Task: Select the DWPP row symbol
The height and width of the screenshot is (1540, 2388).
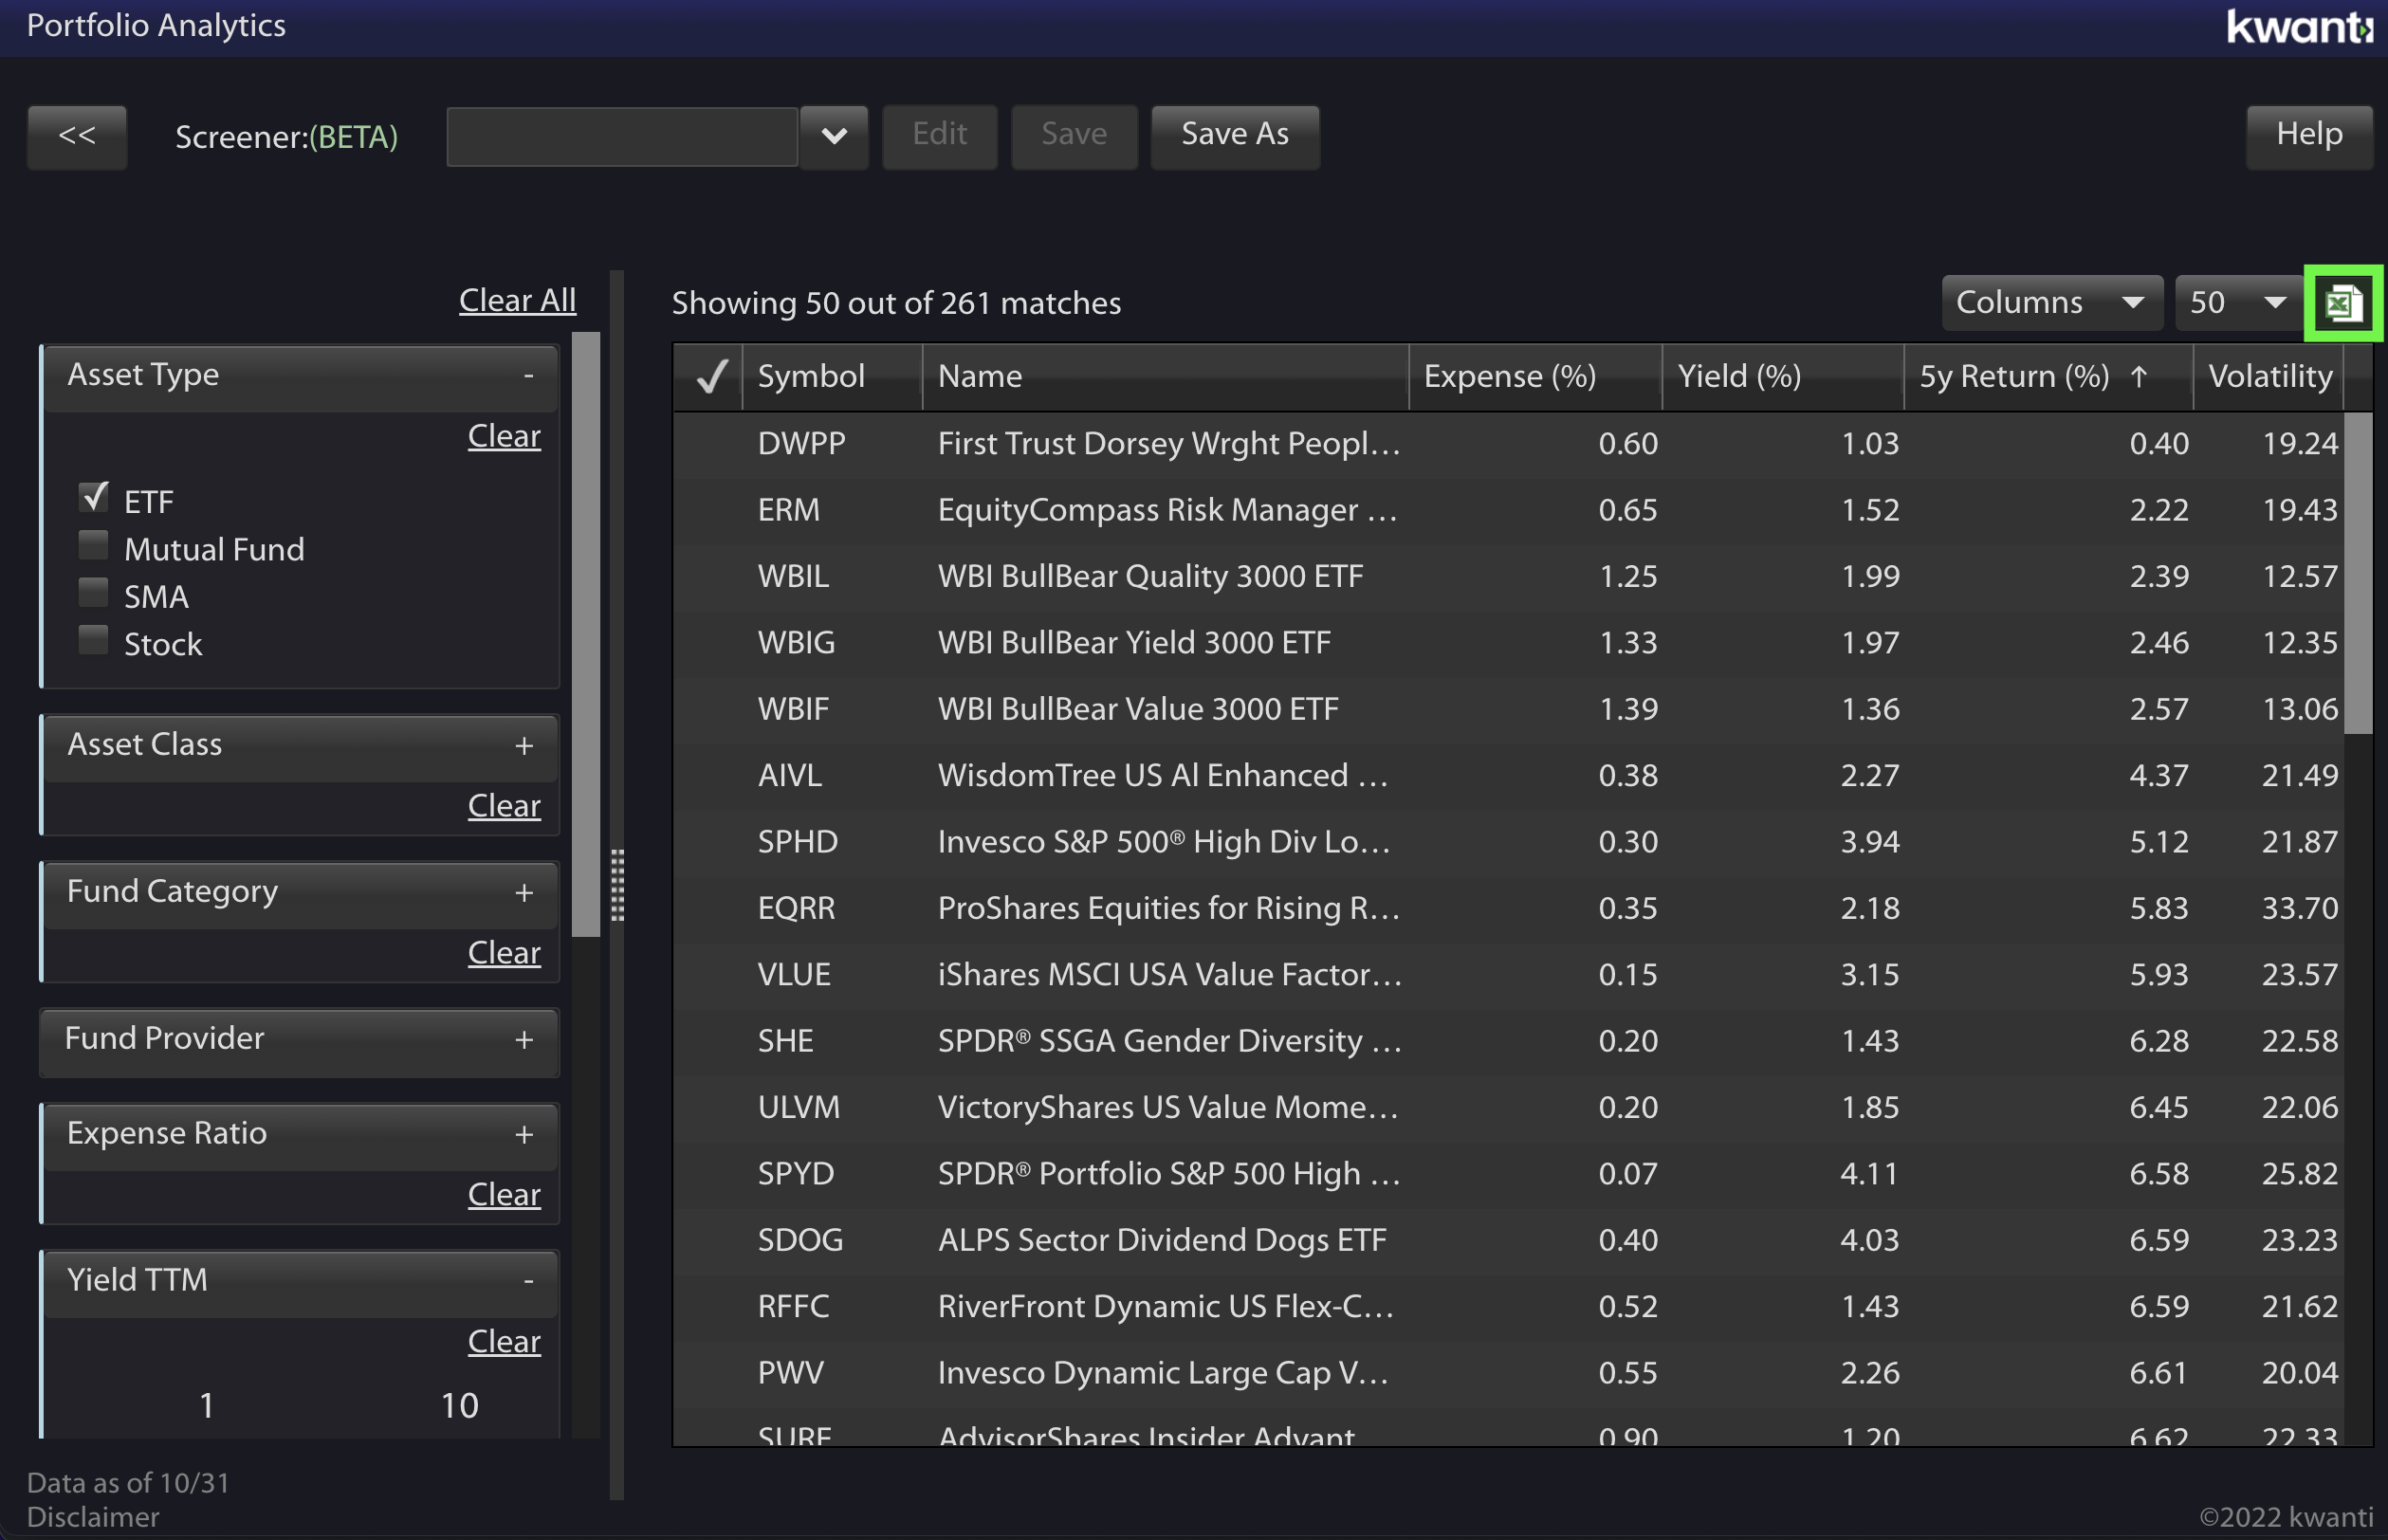Action: tap(802, 444)
